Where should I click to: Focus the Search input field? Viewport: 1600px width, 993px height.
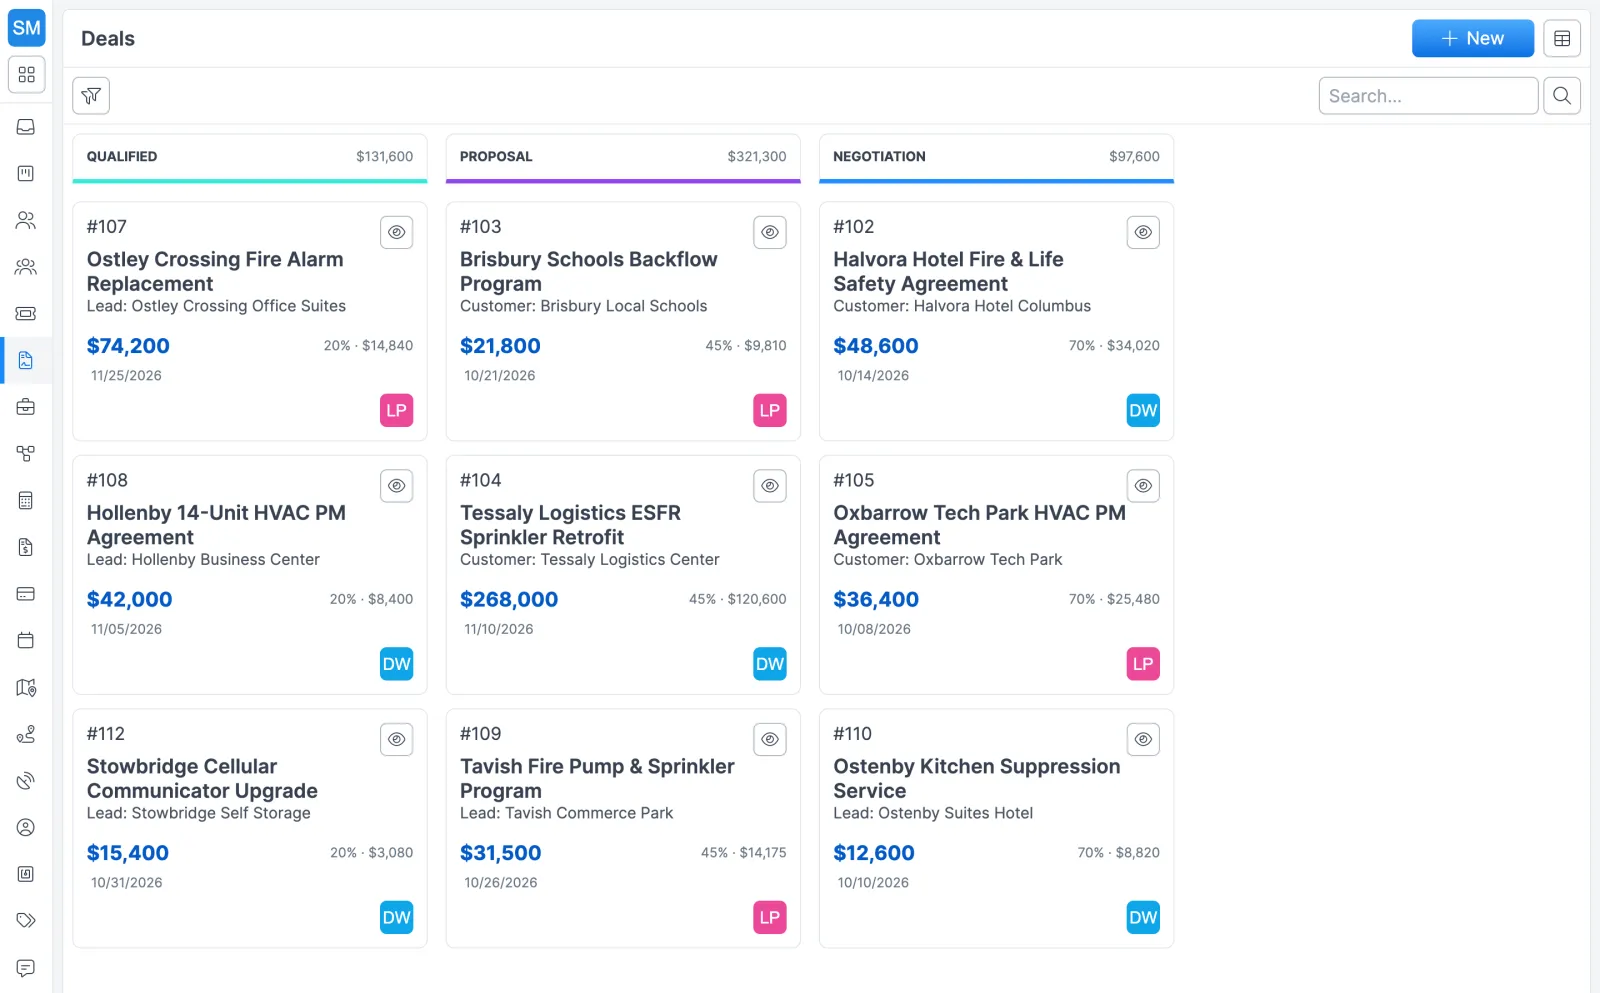tap(1428, 96)
